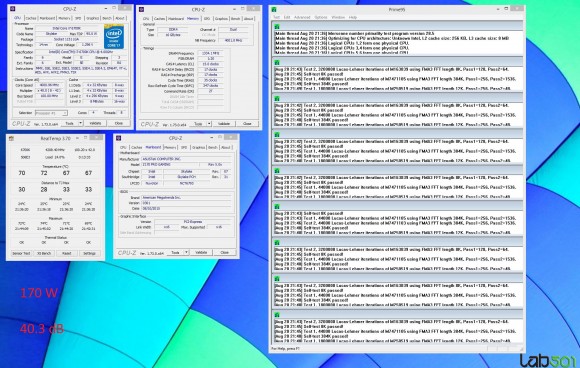Image resolution: width=580 pixels, height=368 pixels.
Task: Open the Advanced menu in Prime95
Action: [x=302, y=17]
